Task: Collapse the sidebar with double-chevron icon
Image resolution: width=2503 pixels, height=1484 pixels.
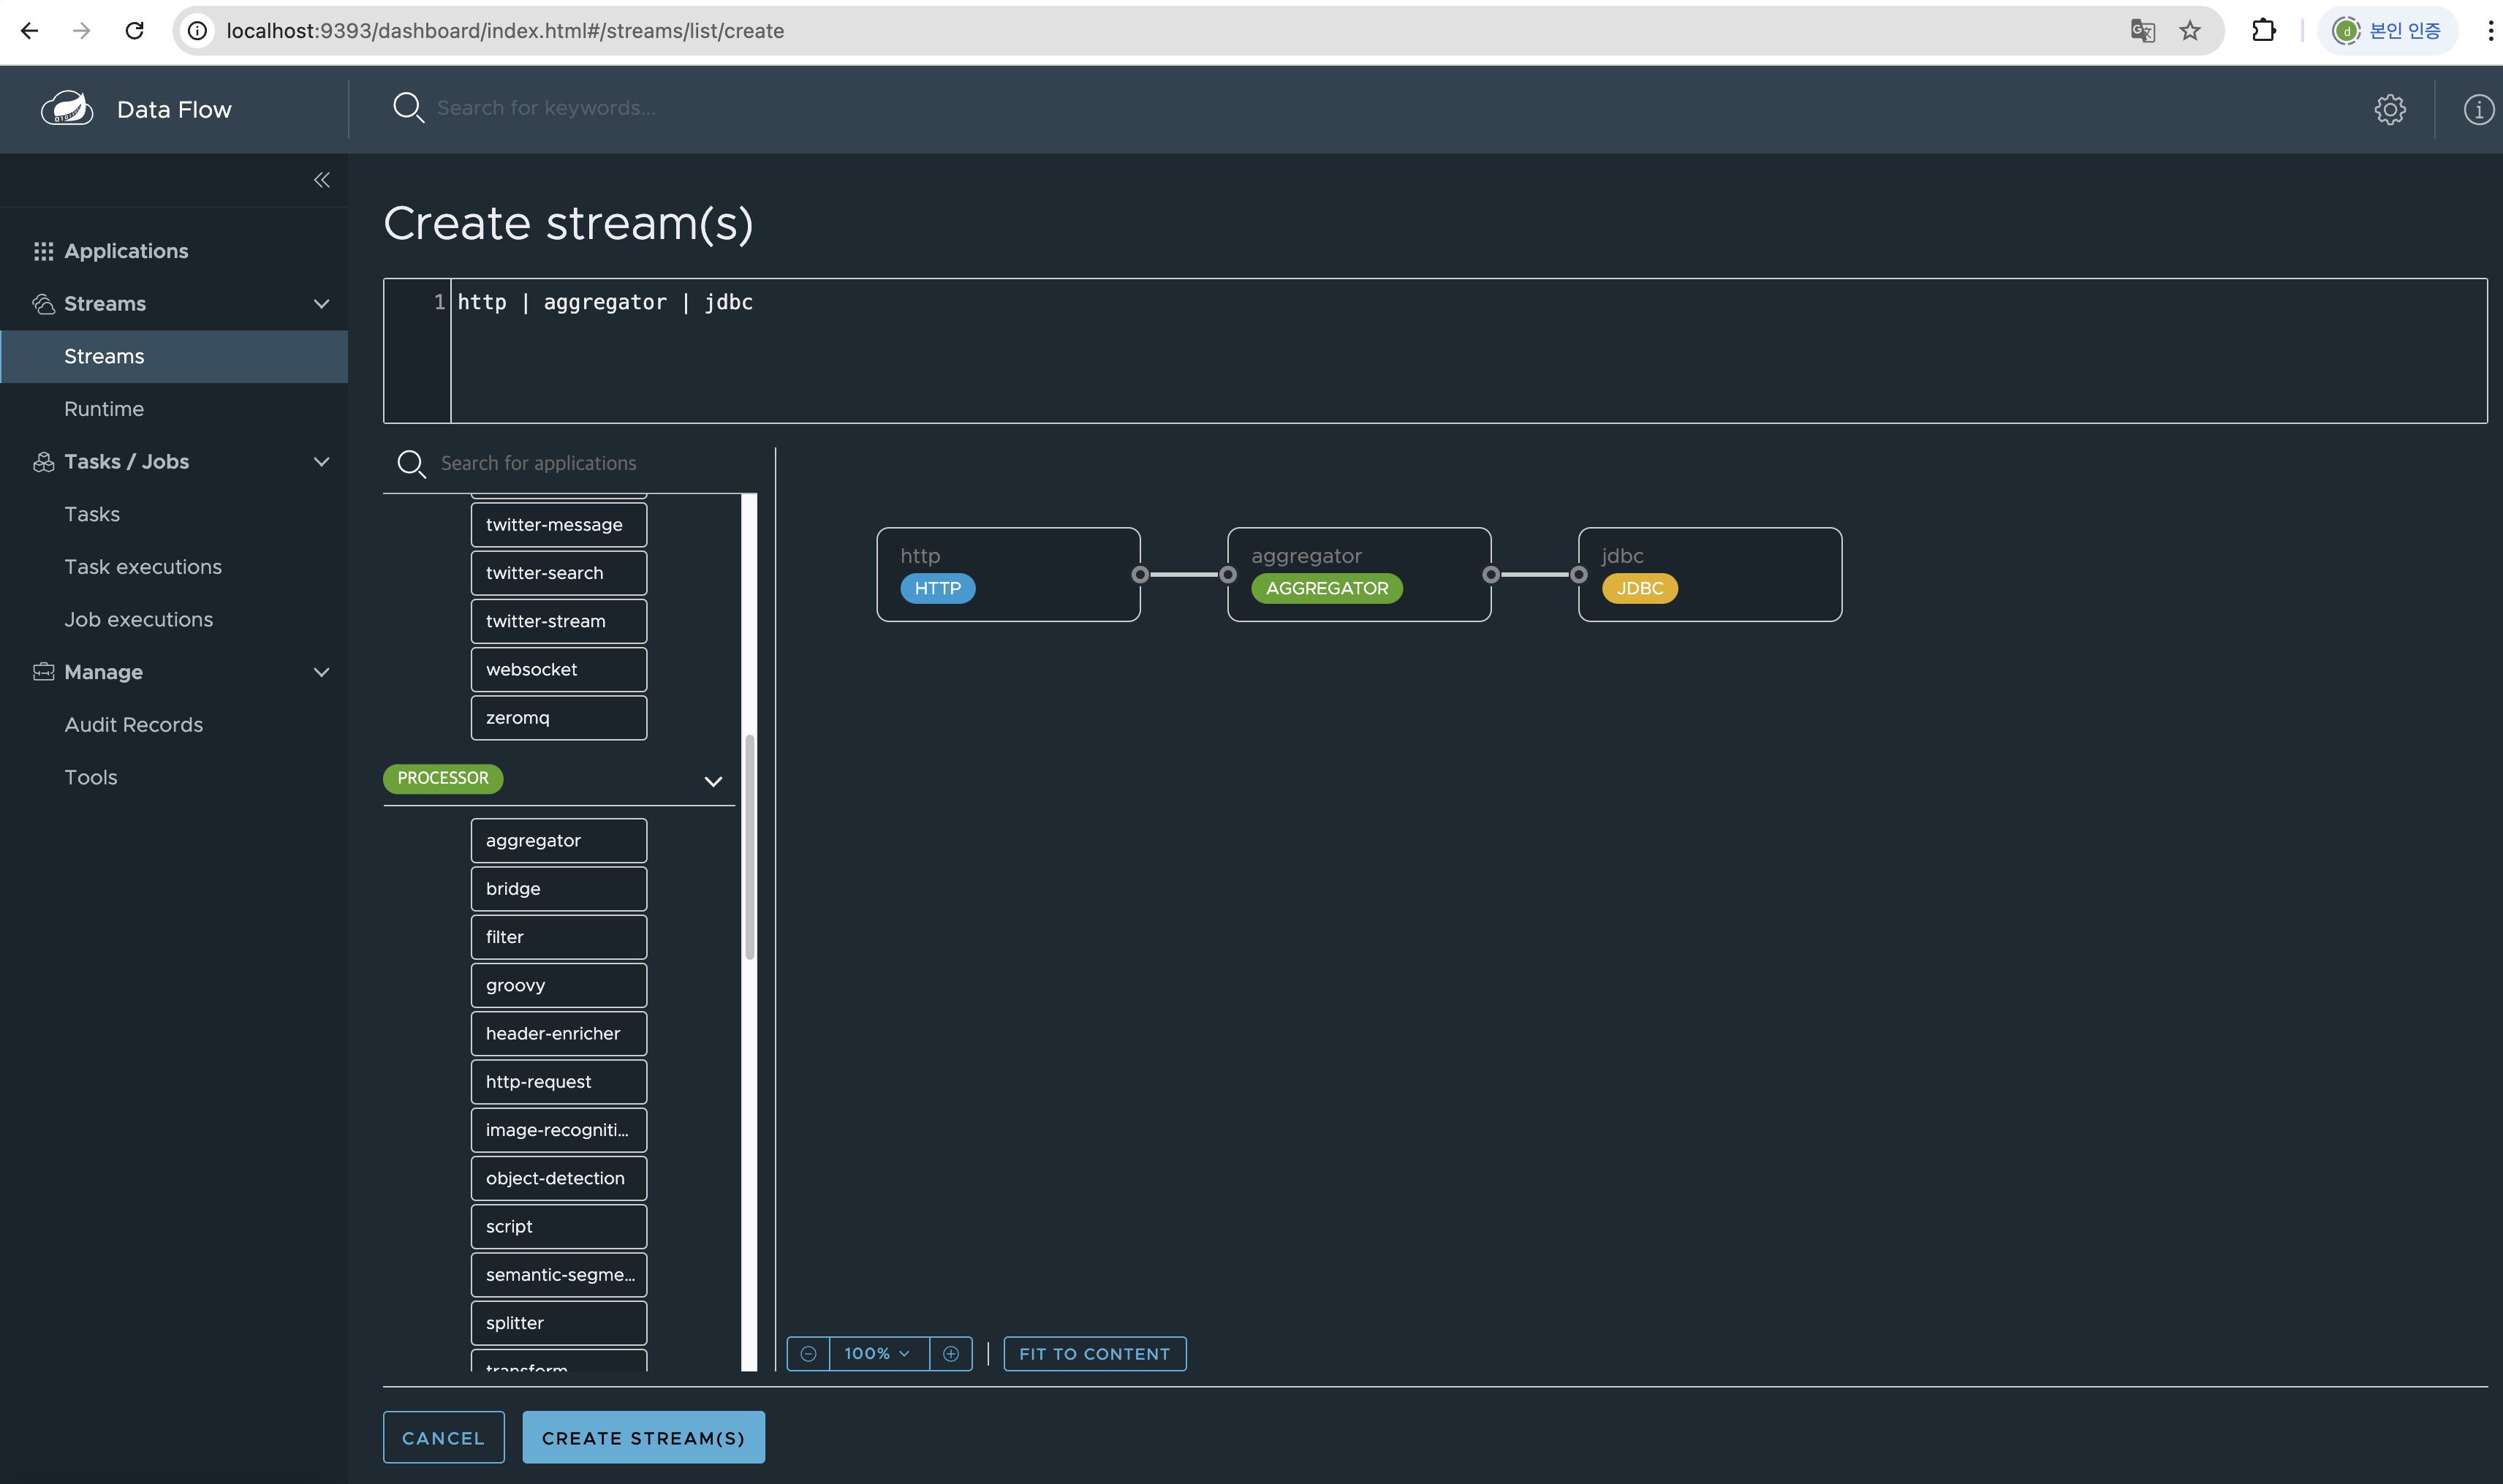Action: [x=321, y=180]
